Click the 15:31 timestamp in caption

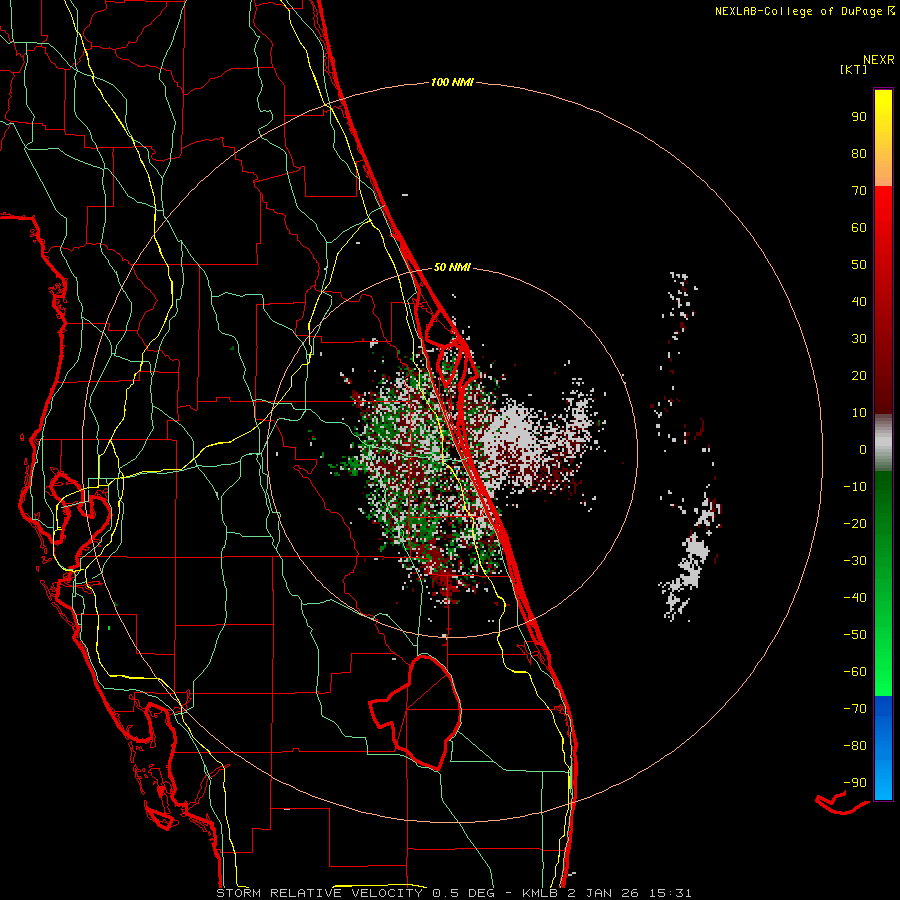click(x=670, y=893)
